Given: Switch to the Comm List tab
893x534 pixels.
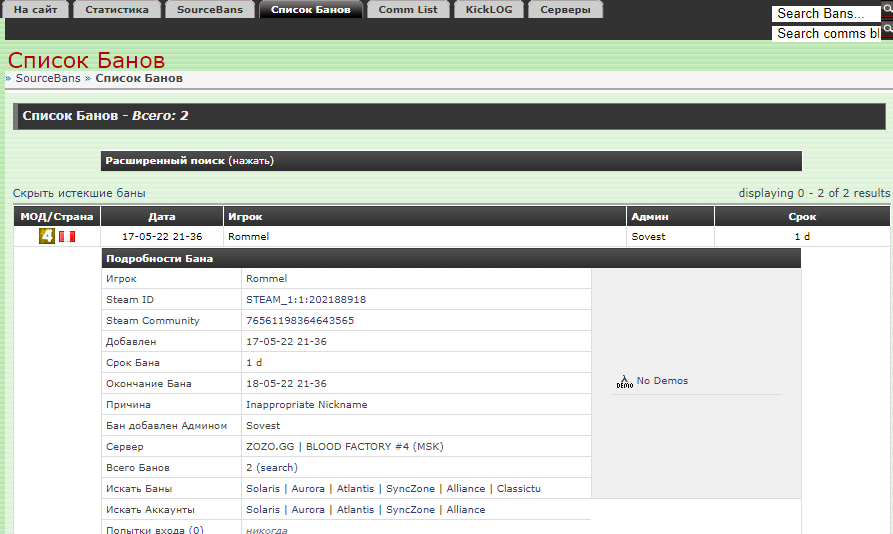Looking at the screenshot, I should click(408, 10).
